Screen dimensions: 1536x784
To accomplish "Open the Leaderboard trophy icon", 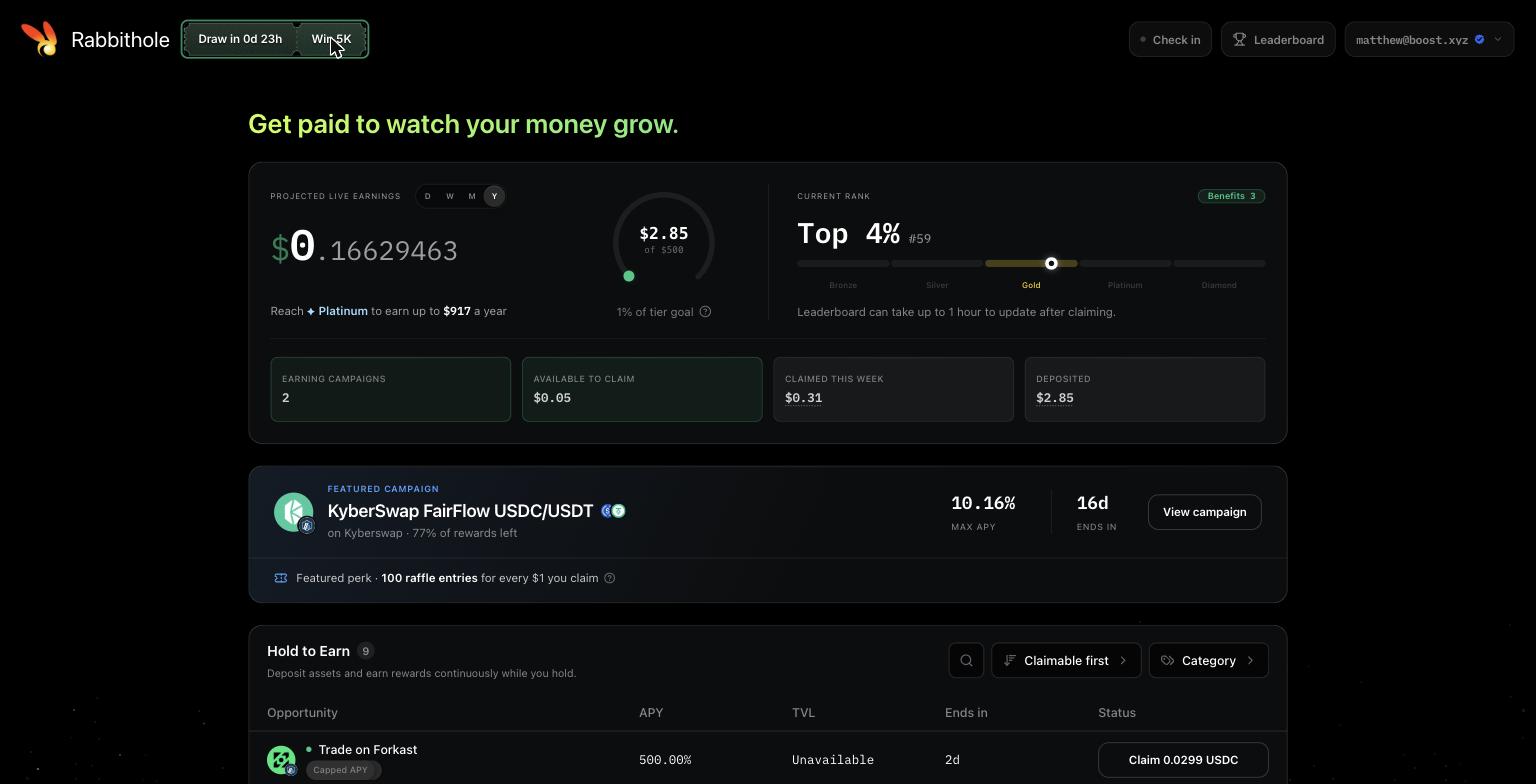I will [1239, 40].
